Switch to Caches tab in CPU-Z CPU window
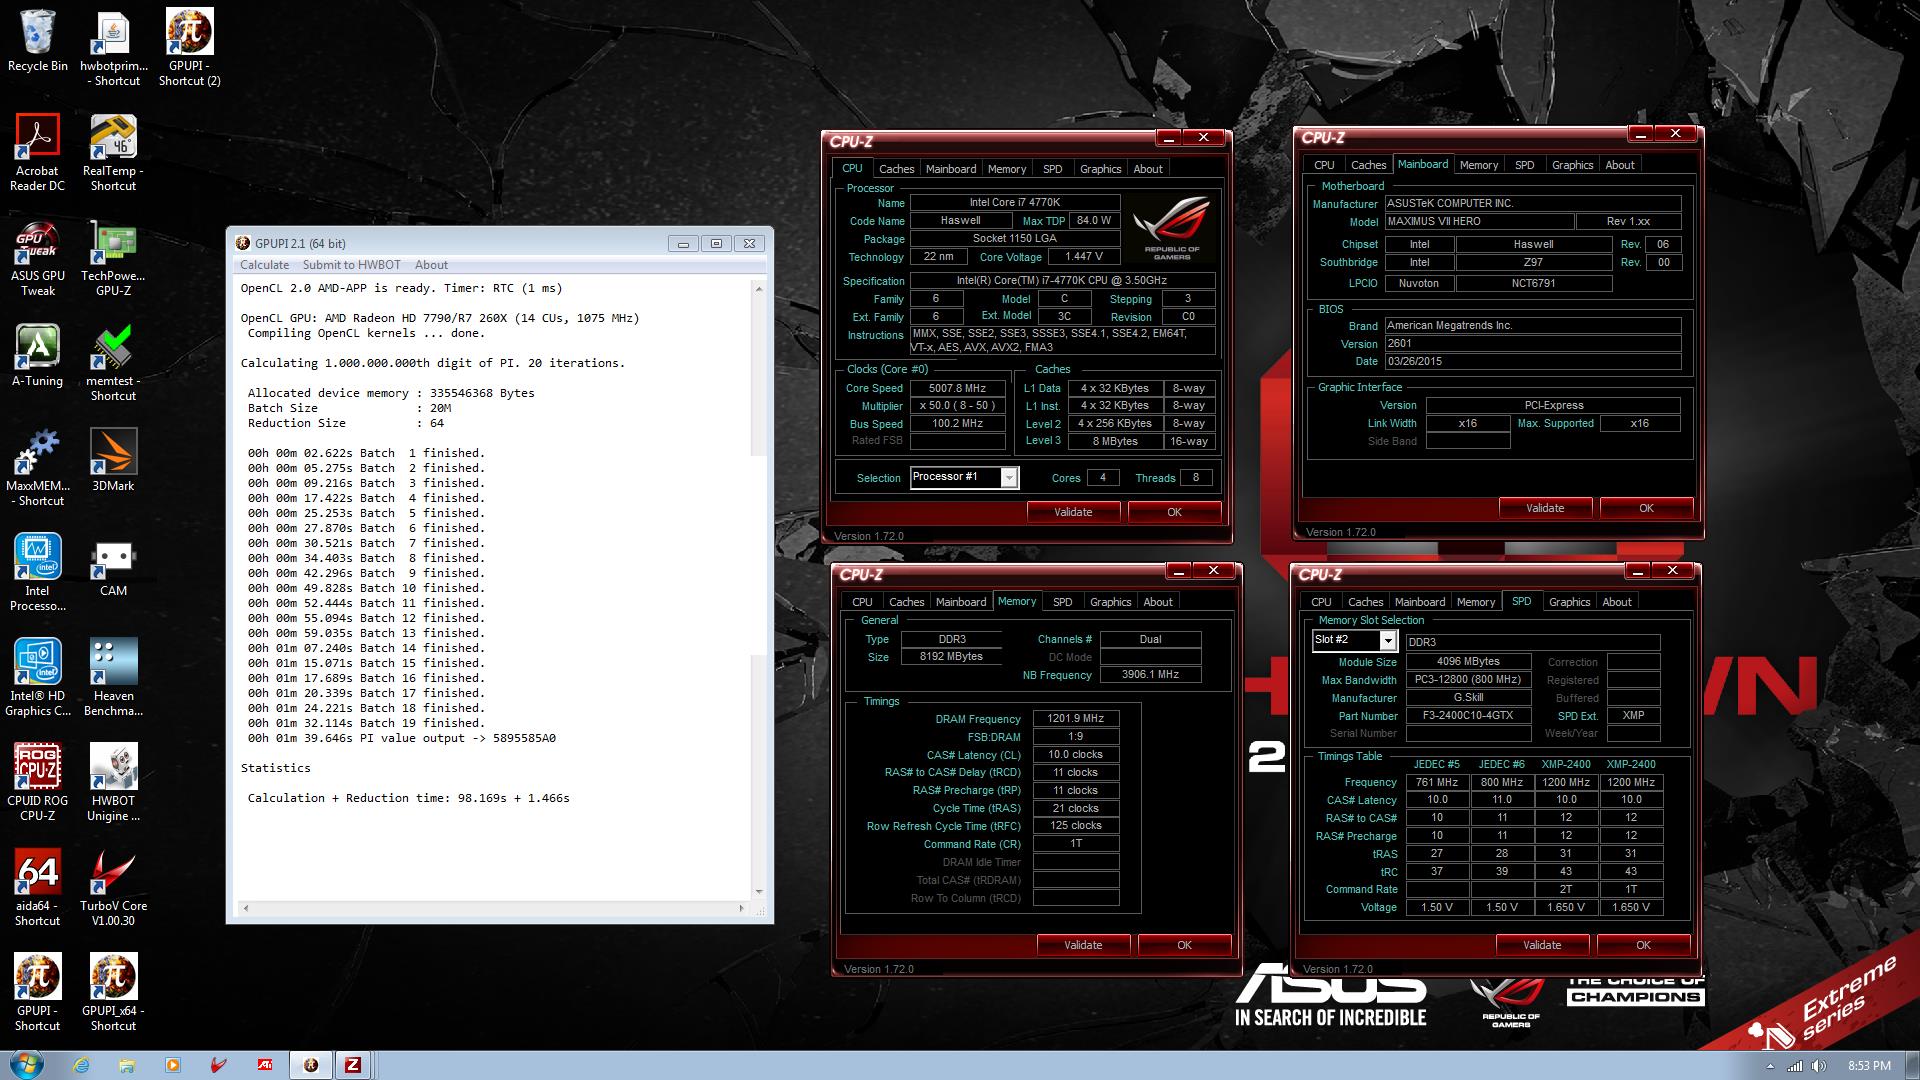The width and height of the screenshot is (1920, 1080). point(896,169)
